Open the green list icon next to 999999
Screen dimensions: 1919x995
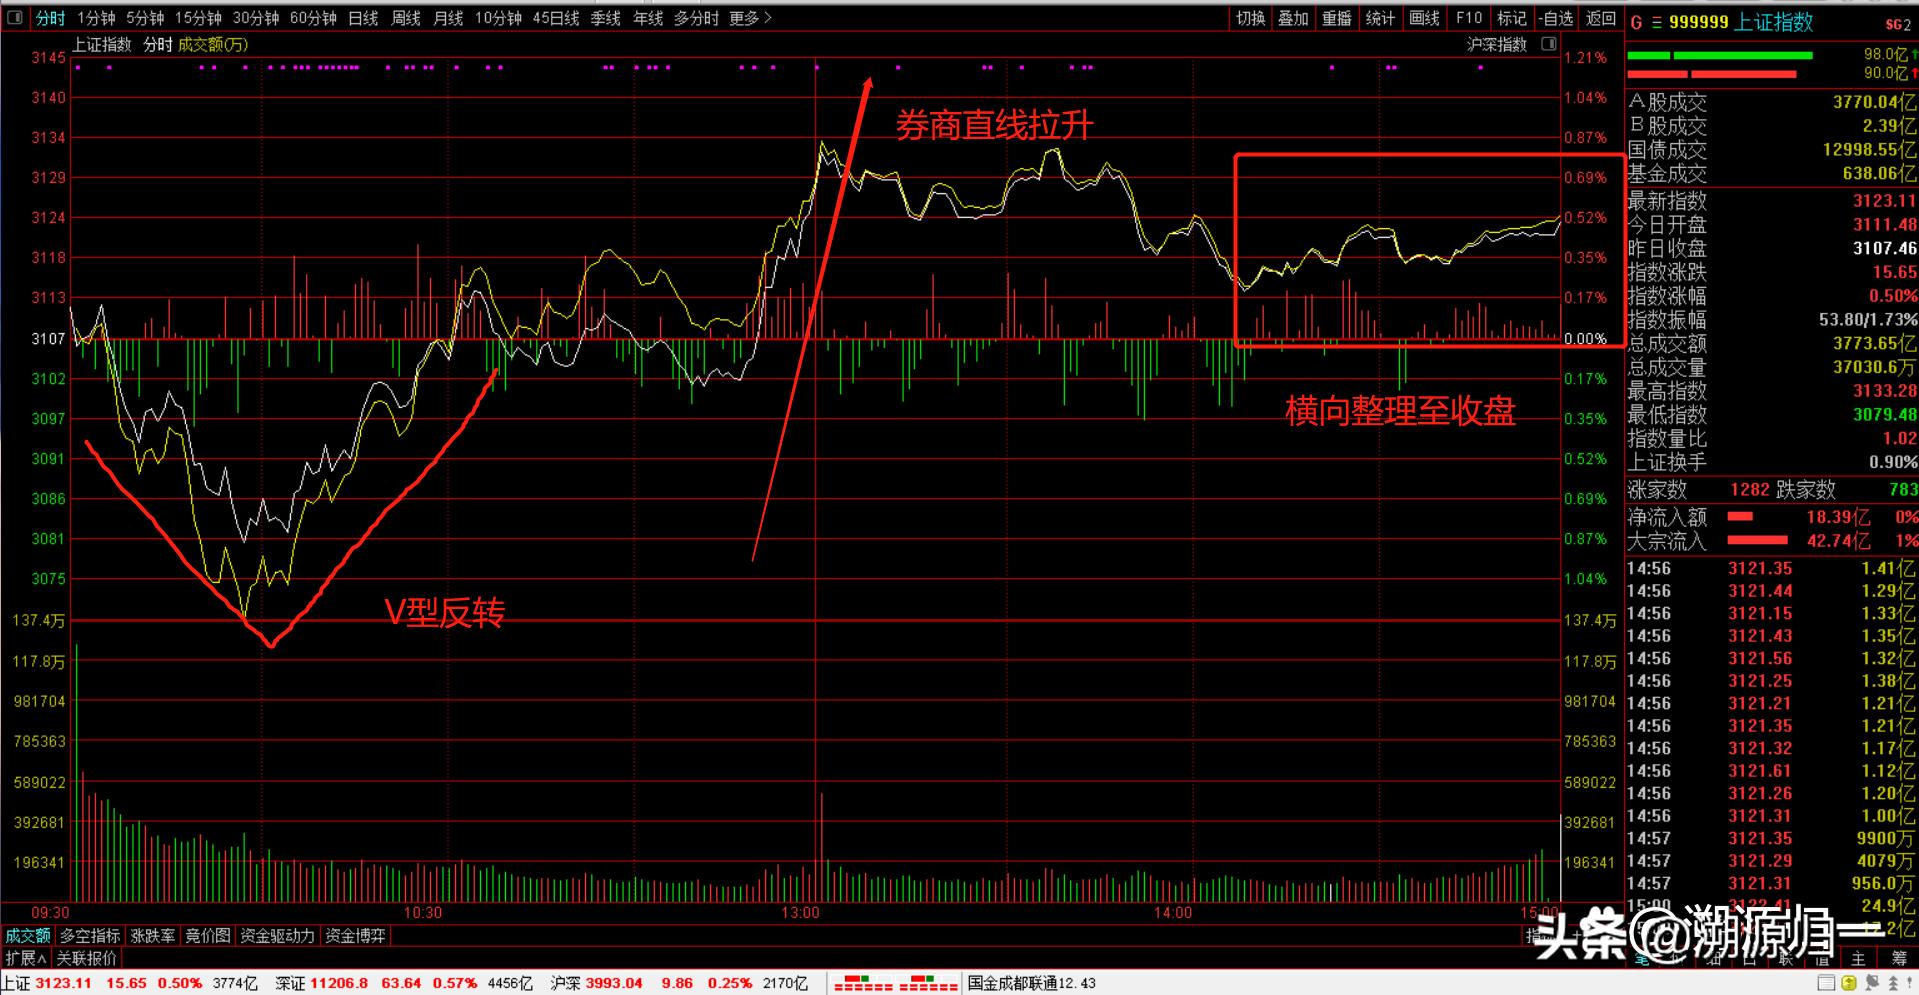pyautogui.click(x=1656, y=22)
